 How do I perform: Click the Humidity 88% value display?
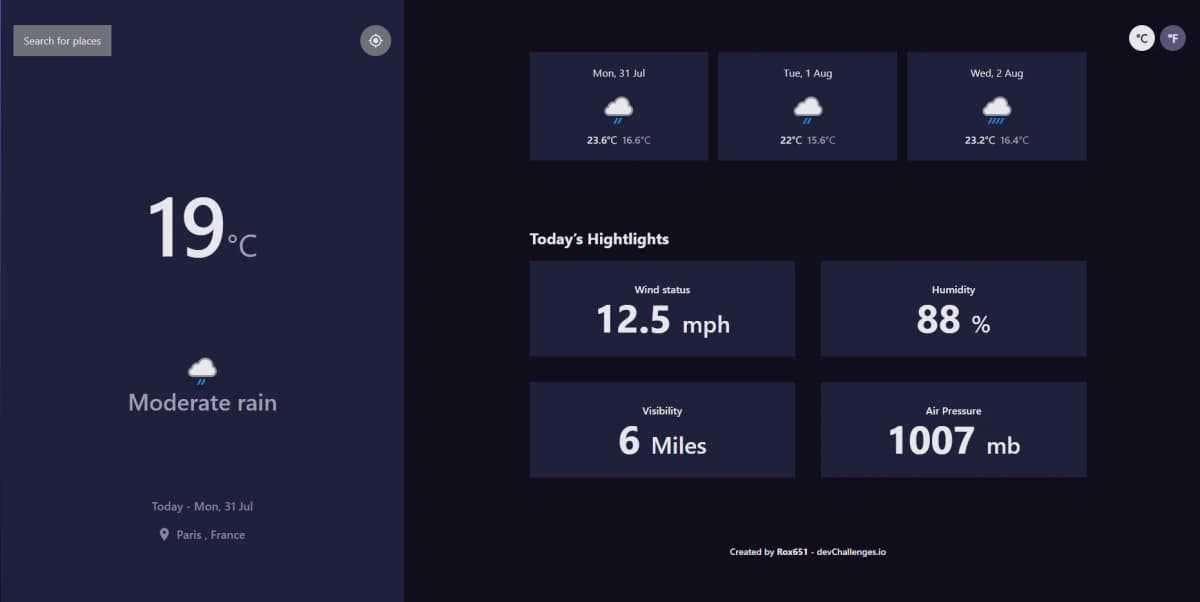(x=952, y=320)
